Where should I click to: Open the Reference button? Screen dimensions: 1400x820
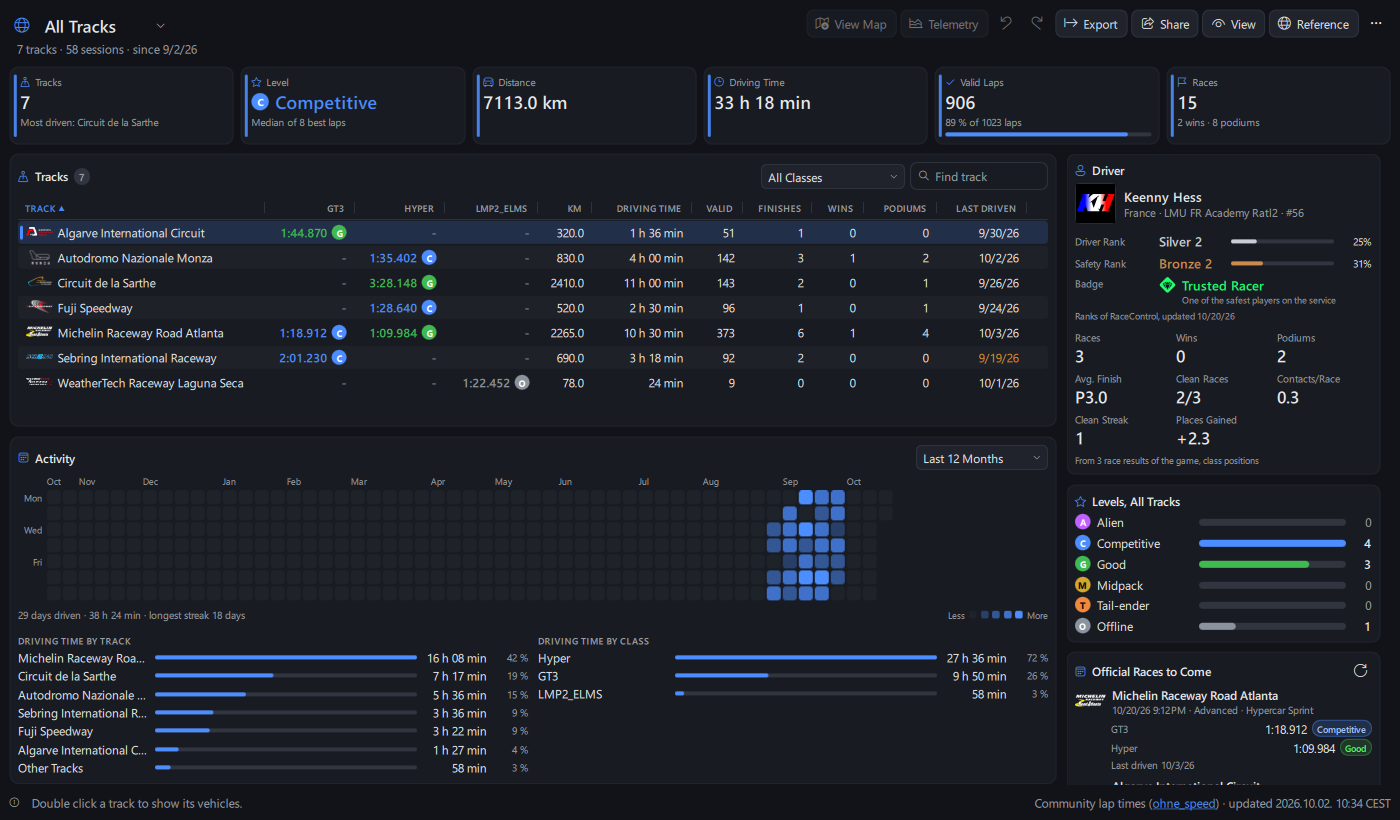click(1314, 24)
